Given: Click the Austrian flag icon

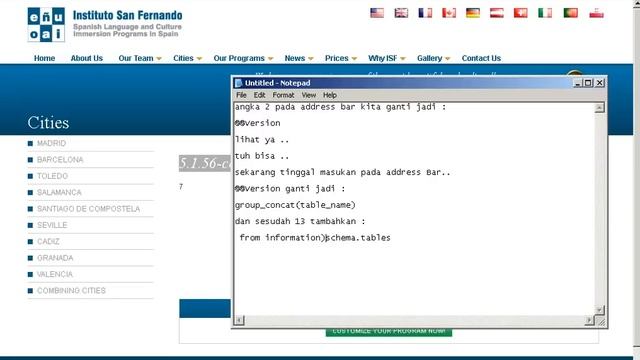Looking at the screenshot, I should [x=497, y=13].
